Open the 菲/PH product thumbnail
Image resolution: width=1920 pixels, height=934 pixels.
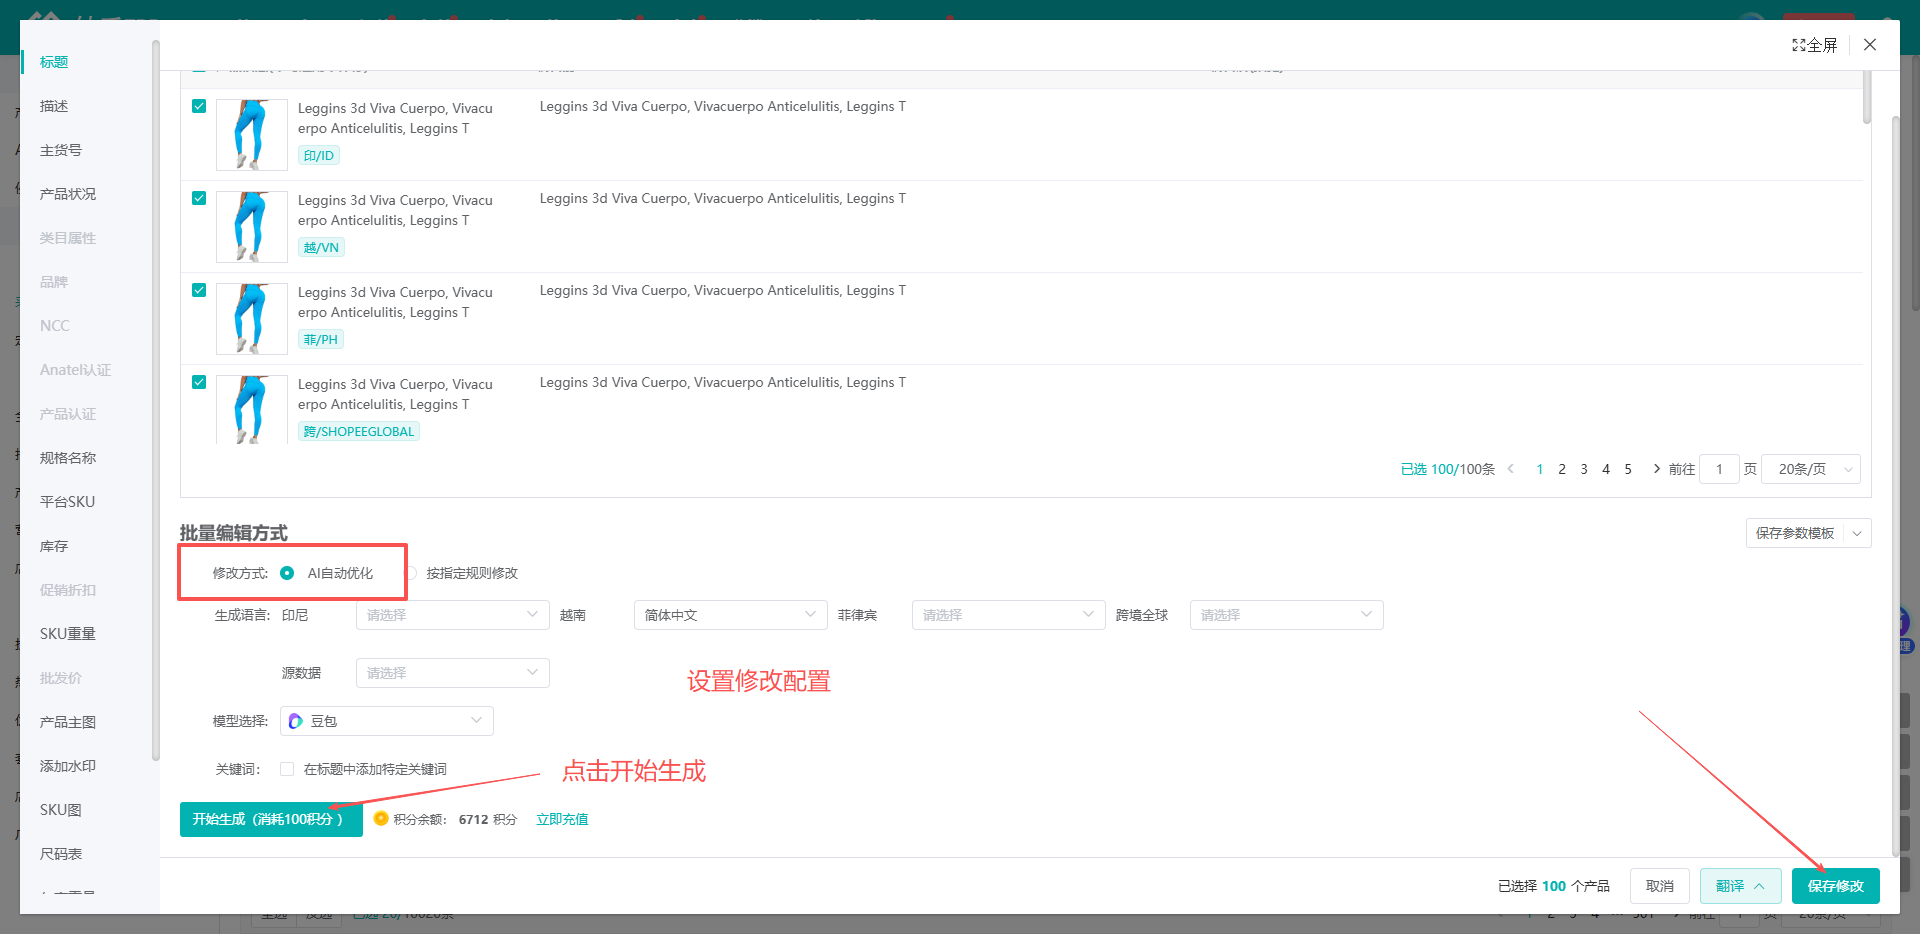pyautogui.click(x=252, y=319)
